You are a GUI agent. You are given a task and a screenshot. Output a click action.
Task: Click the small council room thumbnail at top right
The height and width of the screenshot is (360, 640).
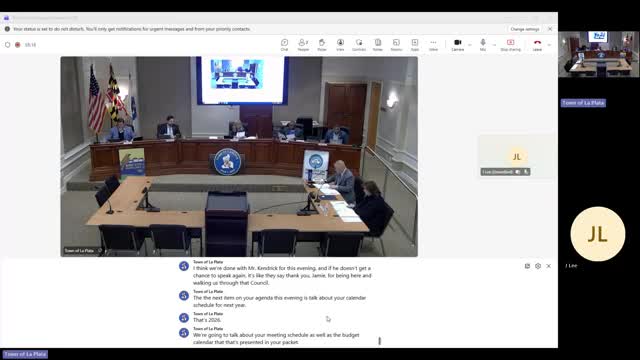click(599, 54)
